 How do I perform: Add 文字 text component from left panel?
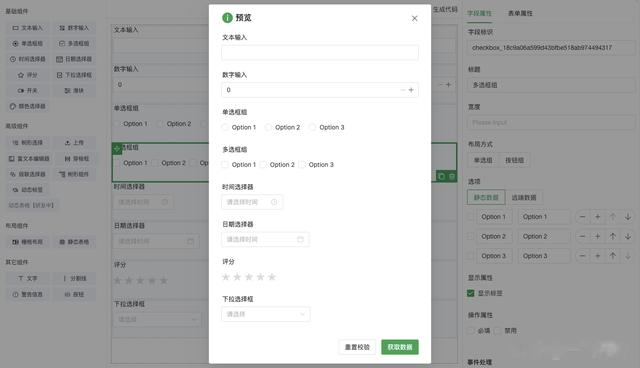27,279
